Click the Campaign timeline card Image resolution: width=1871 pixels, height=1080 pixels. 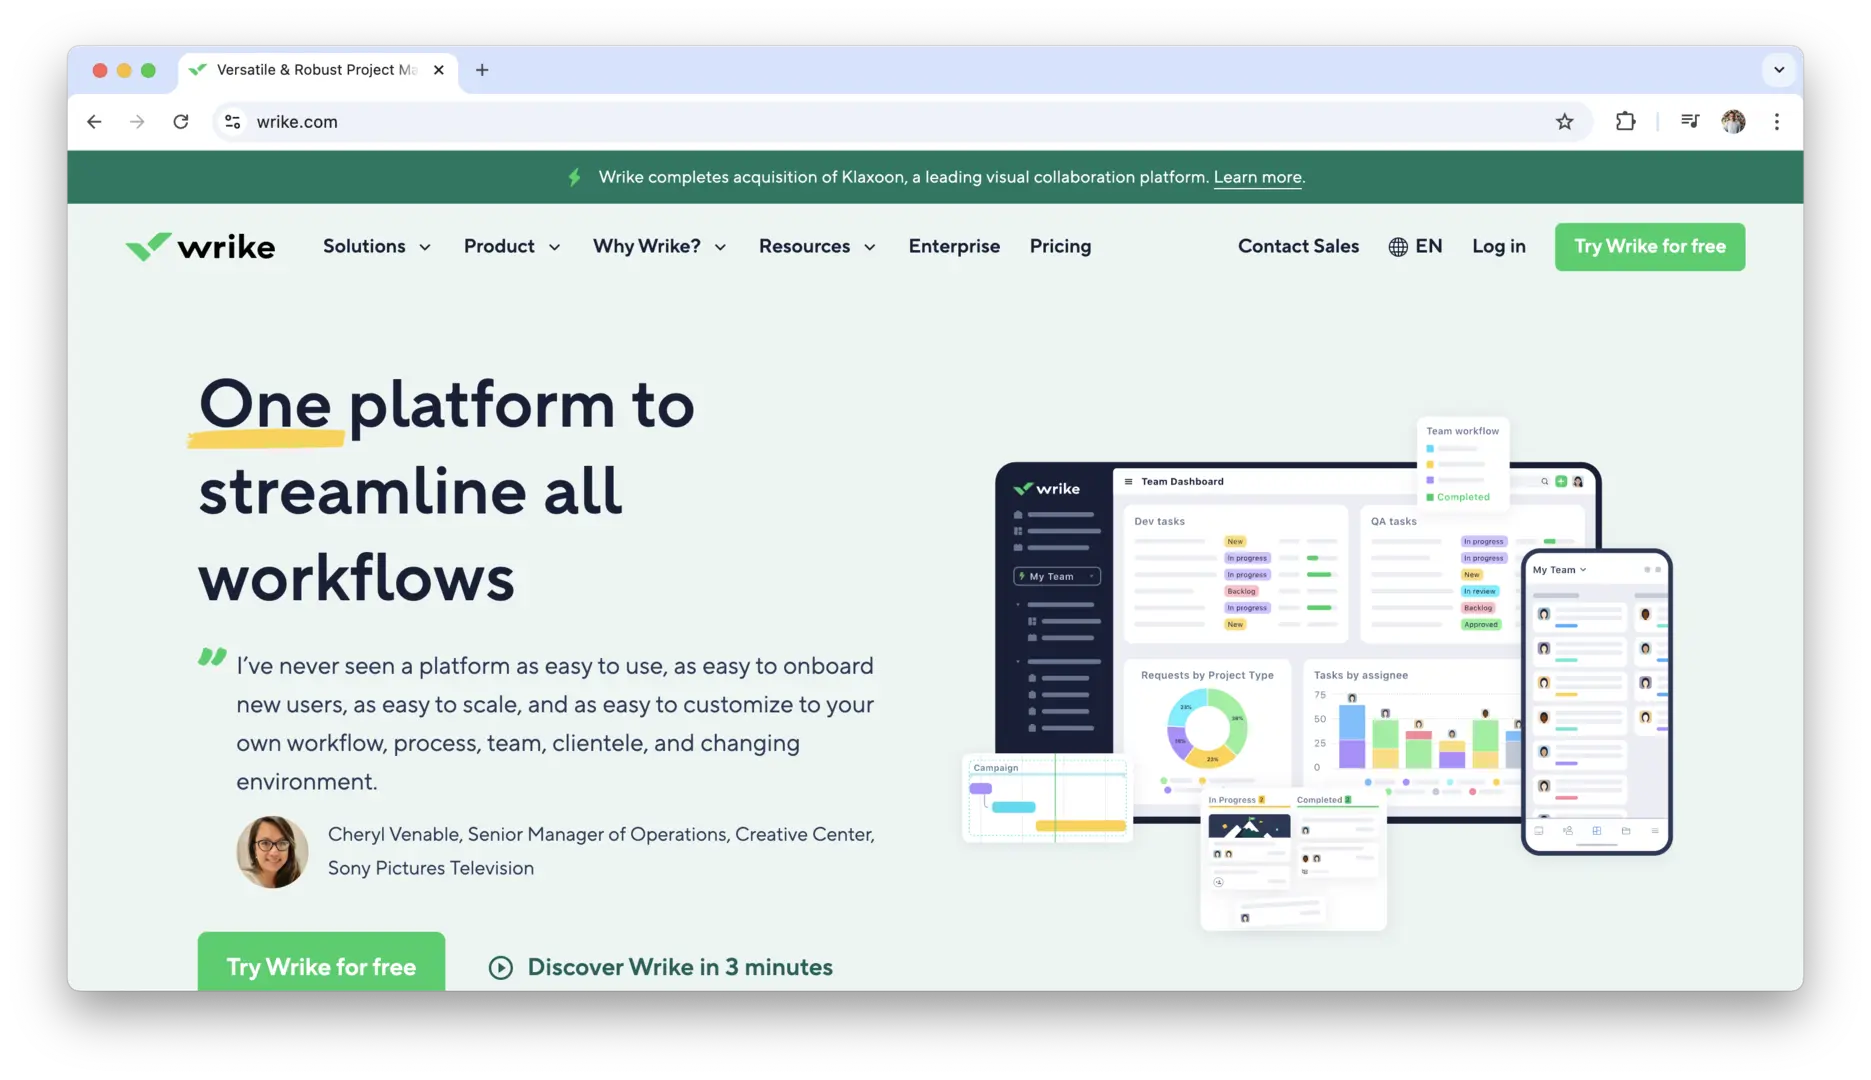pos(1047,798)
